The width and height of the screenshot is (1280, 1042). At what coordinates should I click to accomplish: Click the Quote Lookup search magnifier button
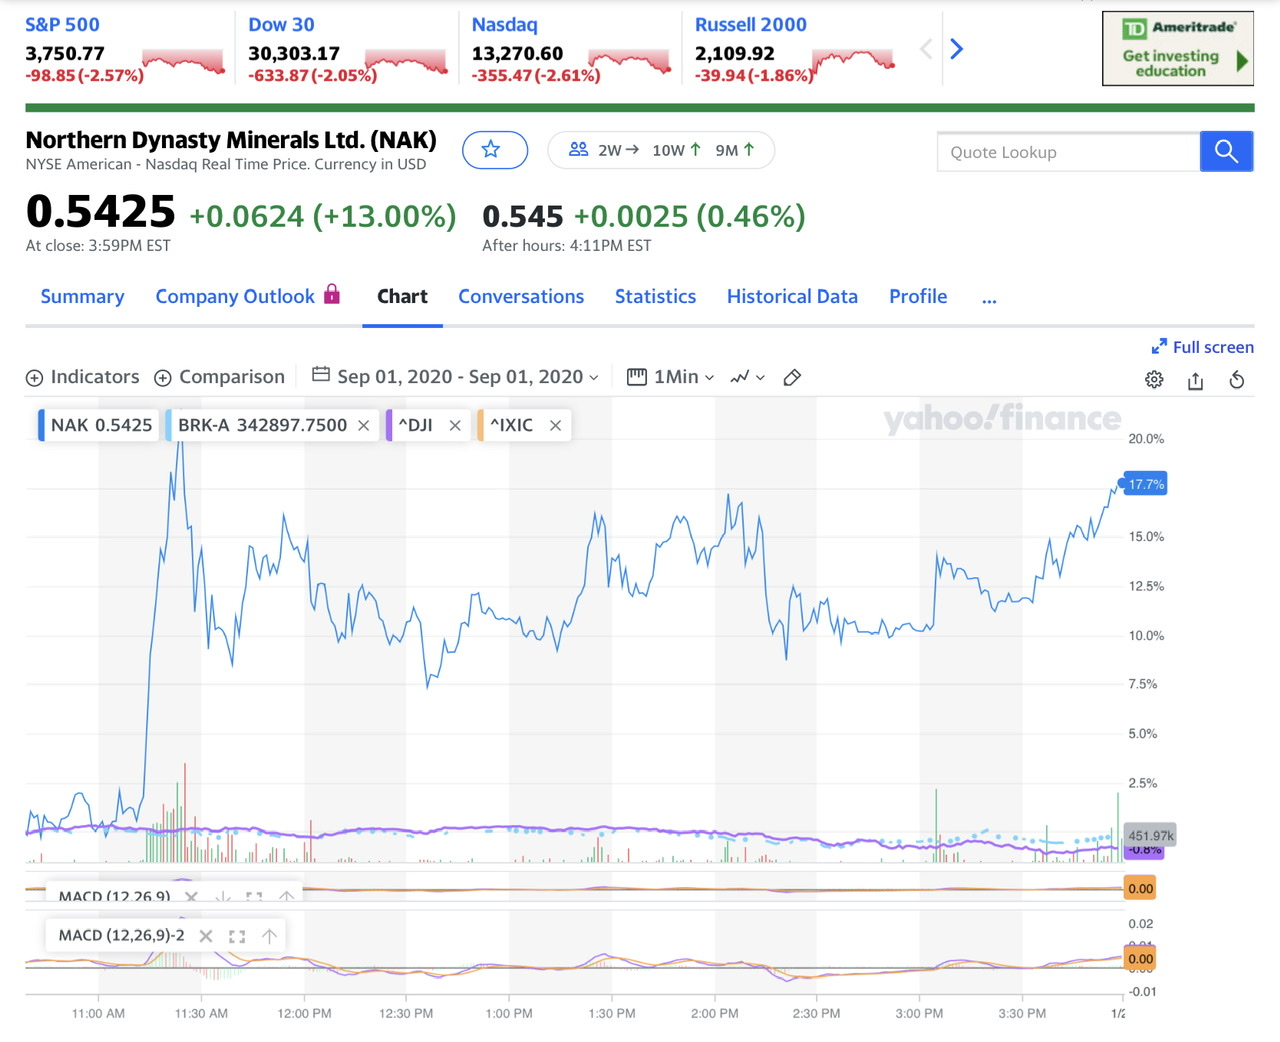point(1226,151)
